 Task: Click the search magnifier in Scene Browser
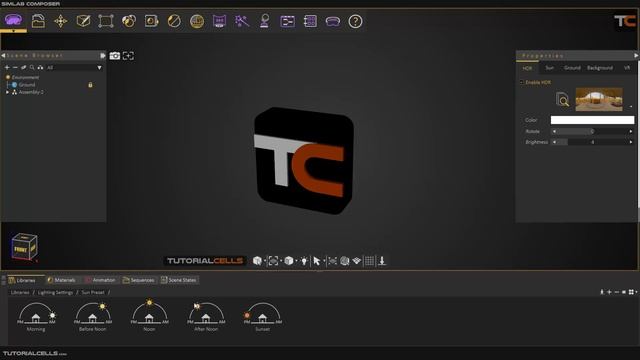(32, 67)
